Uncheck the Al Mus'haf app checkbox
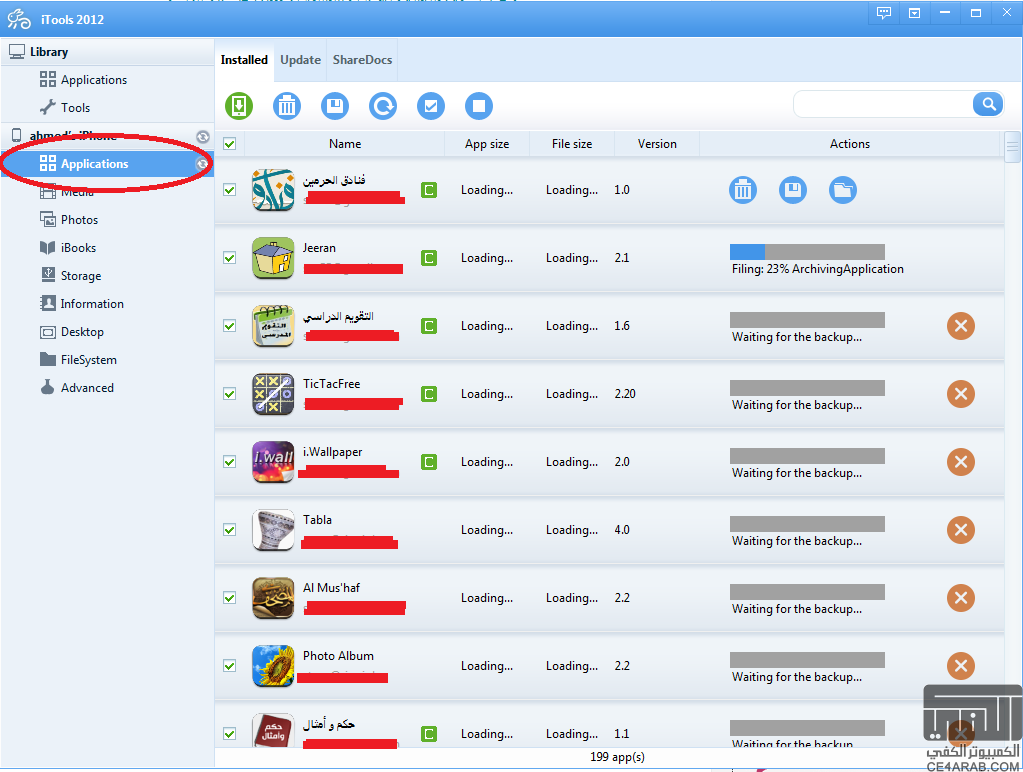This screenshot has width=1023, height=772. pyautogui.click(x=230, y=598)
